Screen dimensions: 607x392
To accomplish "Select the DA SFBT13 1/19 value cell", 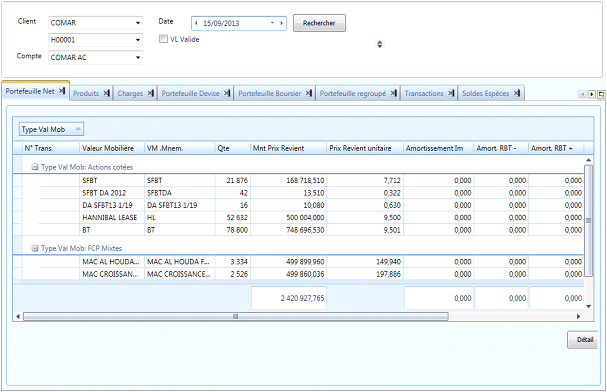I will 112,205.
